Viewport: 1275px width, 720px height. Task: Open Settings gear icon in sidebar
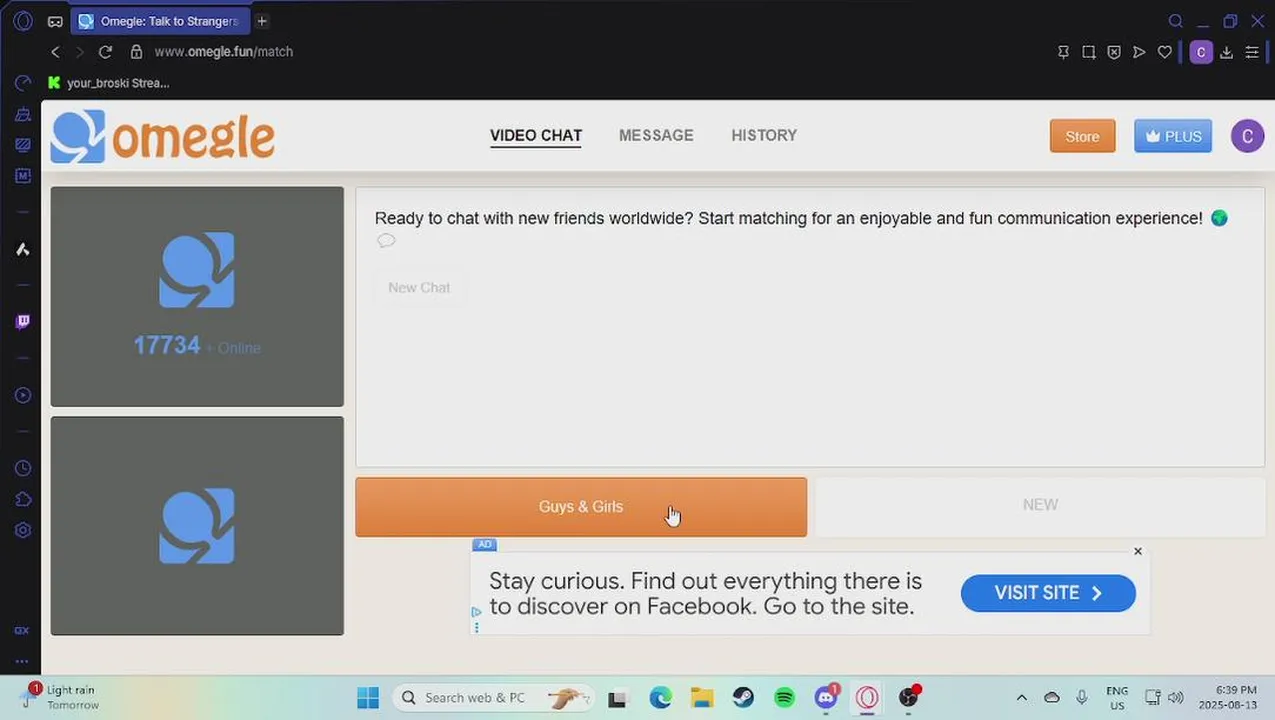tap(23, 530)
